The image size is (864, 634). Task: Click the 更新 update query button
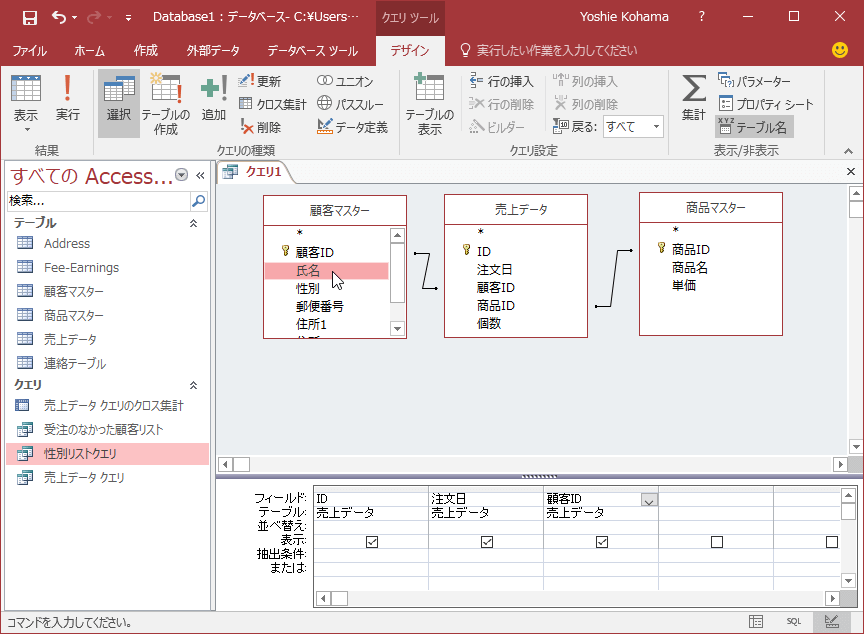(260, 82)
